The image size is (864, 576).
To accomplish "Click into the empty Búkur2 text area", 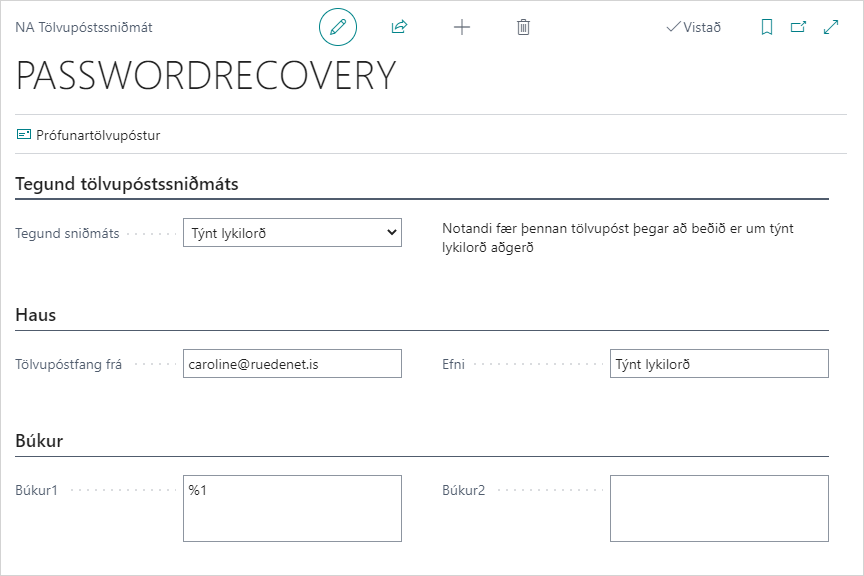I will click(x=719, y=508).
